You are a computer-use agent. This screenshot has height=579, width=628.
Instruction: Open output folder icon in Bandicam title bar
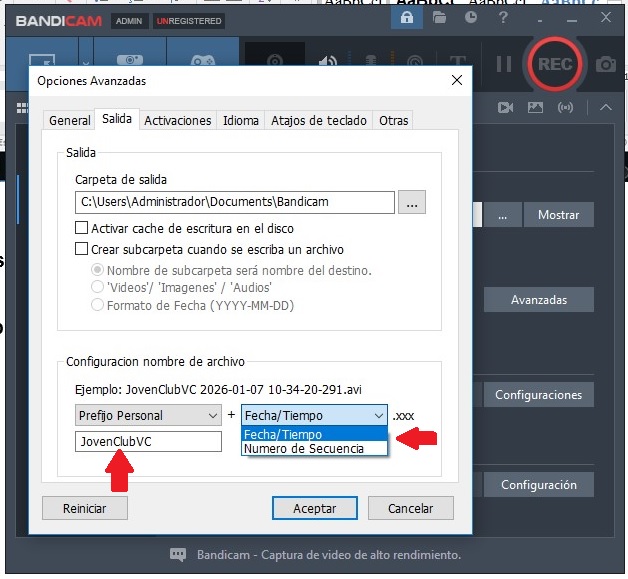pyautogui.click(x=439, y=18)
